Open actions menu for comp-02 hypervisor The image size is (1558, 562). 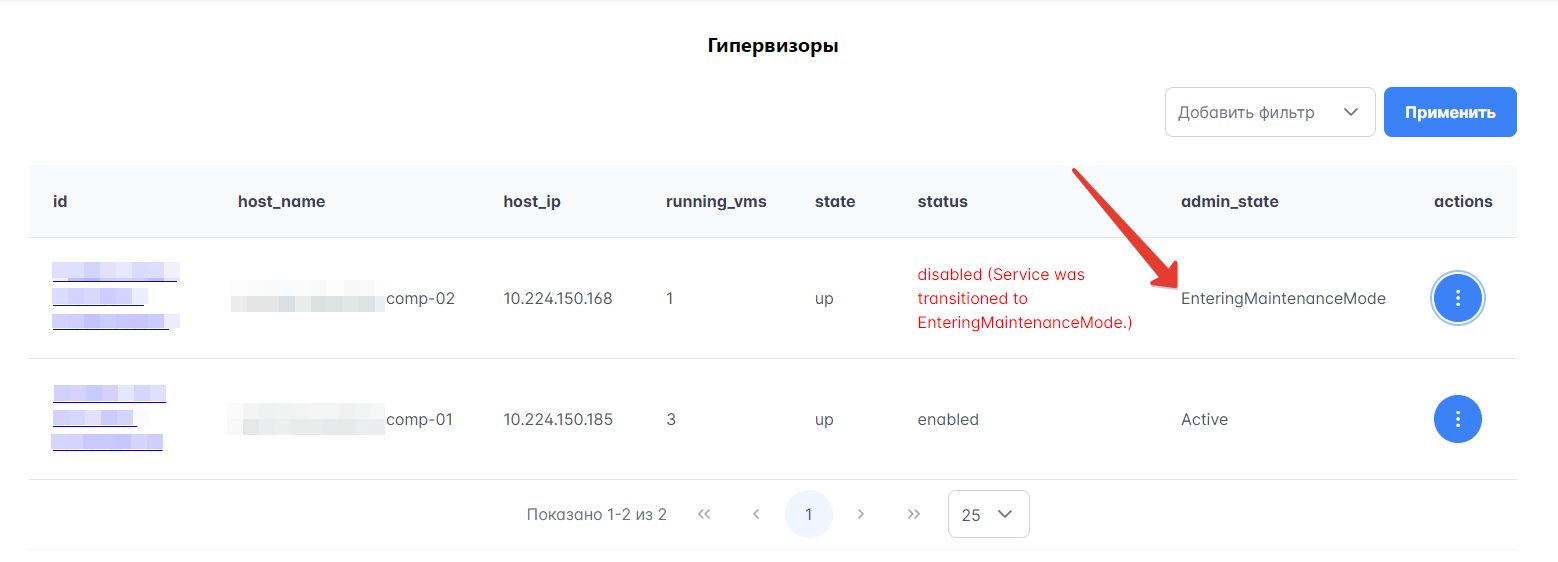1457,298
